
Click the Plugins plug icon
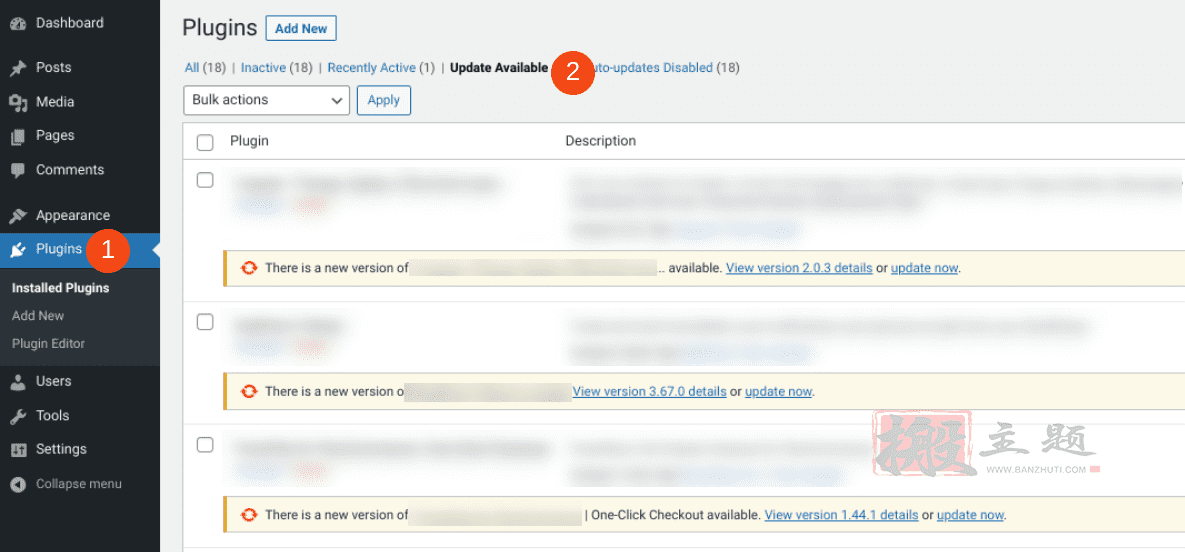point(18,250)
